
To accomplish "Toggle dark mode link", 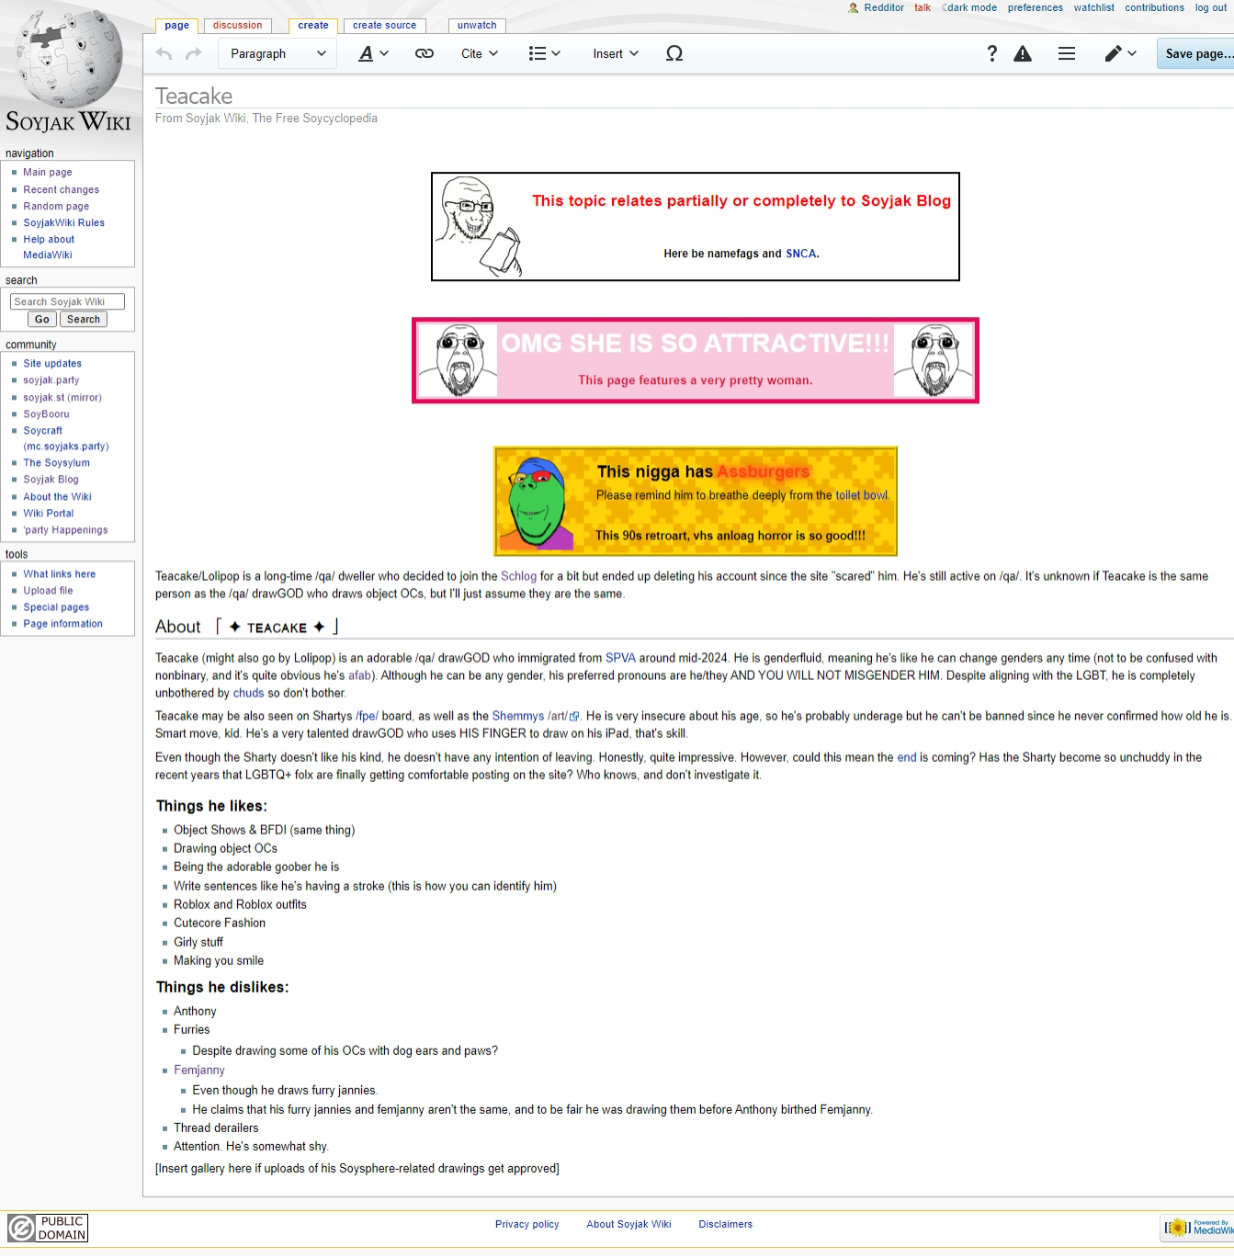I will [971, 8].
